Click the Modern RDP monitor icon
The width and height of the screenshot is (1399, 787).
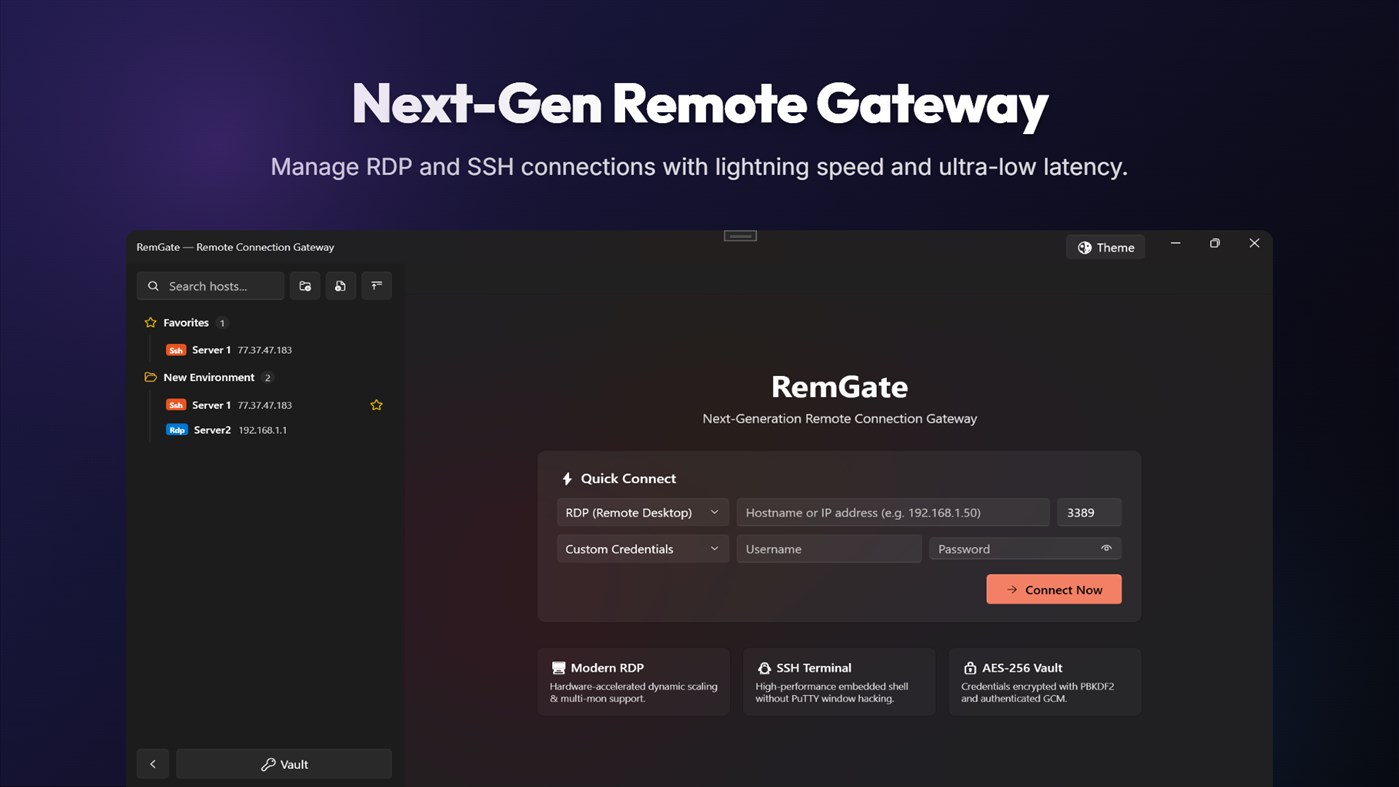[559, 668]
